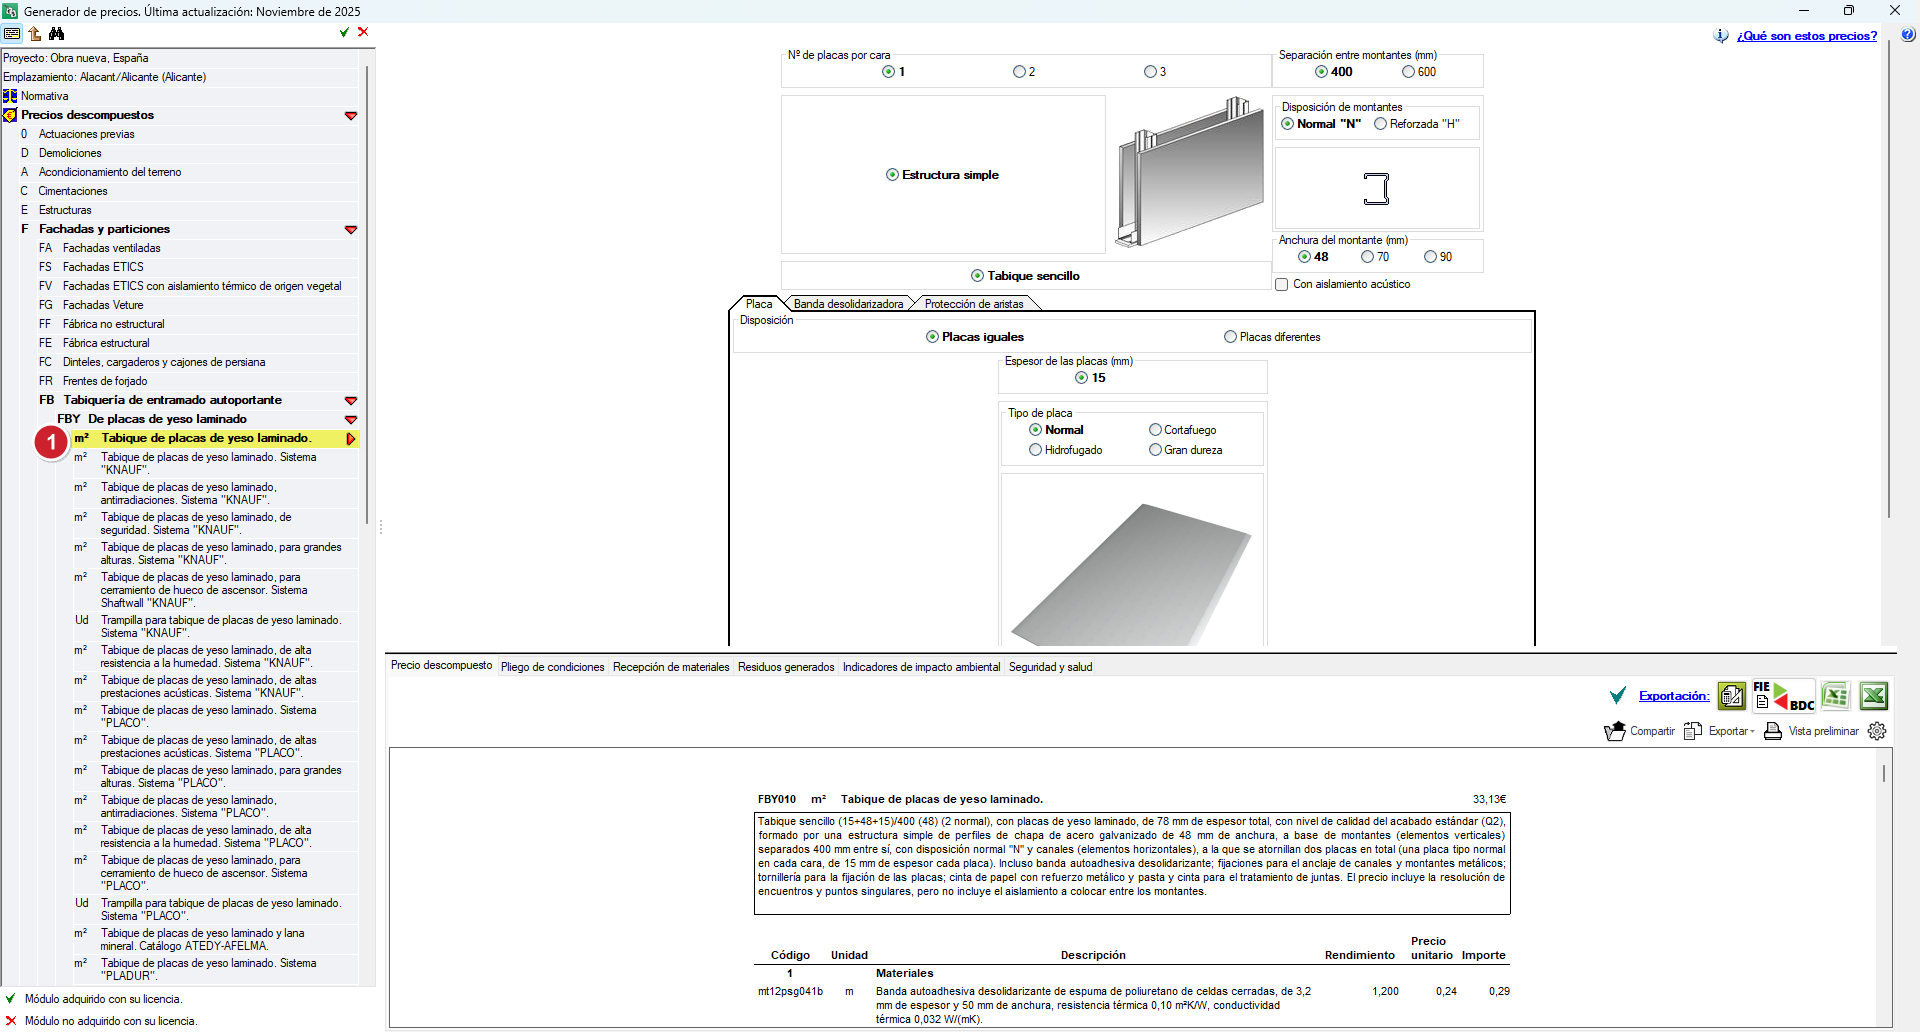Viewport: 1920px width, 1032px height.
Task: Click the left tree panel scrollbar
Action: pyautogui.click(x=367, y=295)
